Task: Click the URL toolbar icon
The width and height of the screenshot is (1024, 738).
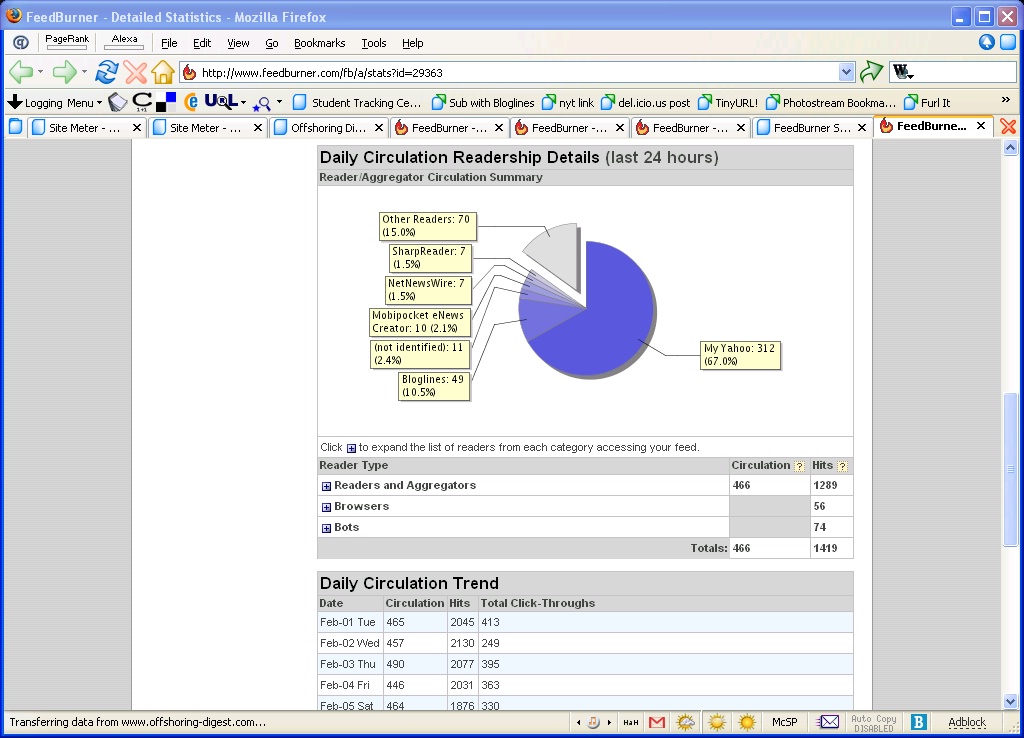Action: click(x=221, y=101)
